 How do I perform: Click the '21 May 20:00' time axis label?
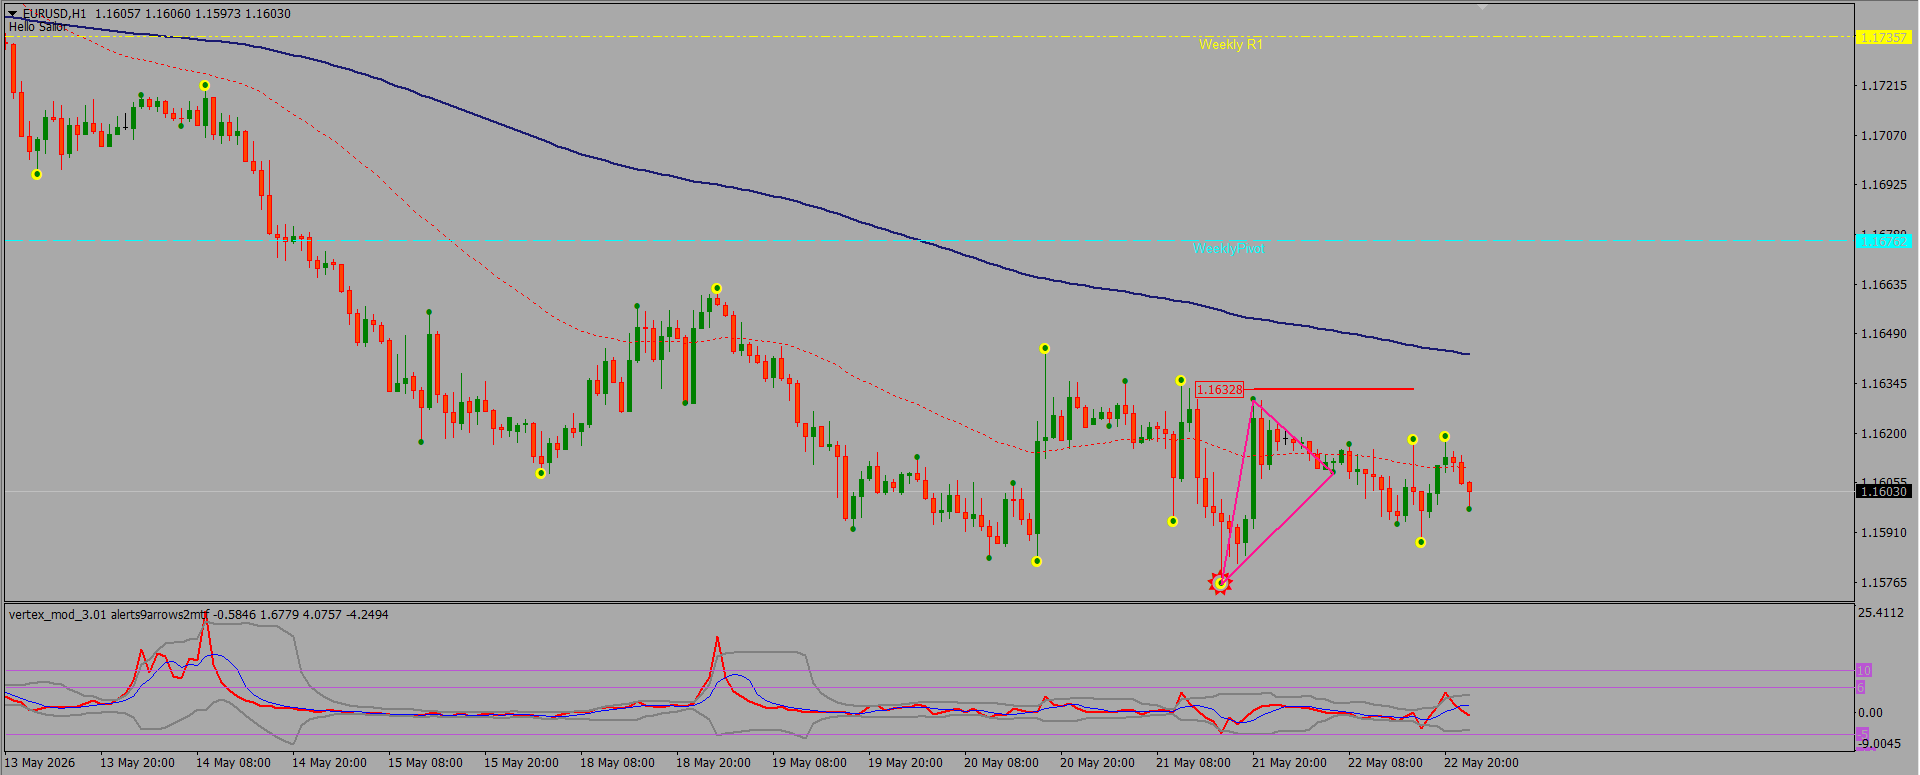point(1289,763)
